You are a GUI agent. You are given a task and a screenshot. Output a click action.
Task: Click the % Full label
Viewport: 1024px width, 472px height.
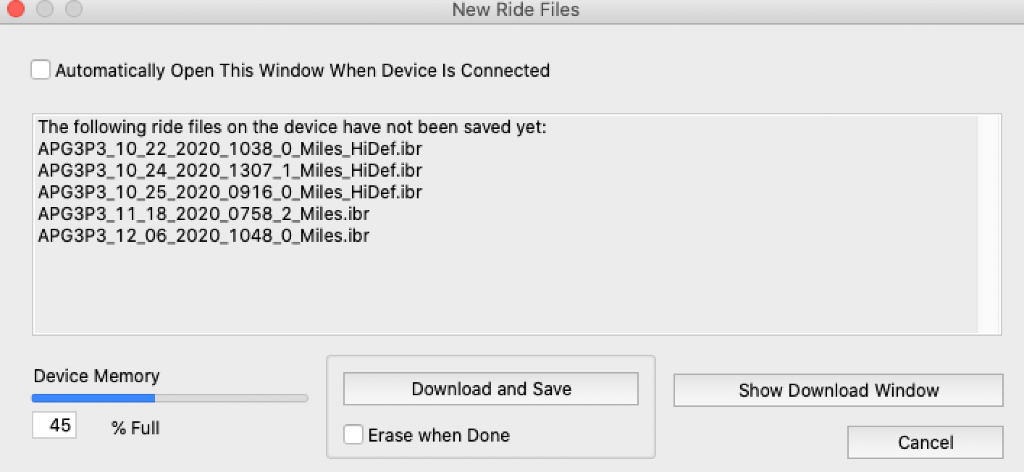(x=135, y=428)
